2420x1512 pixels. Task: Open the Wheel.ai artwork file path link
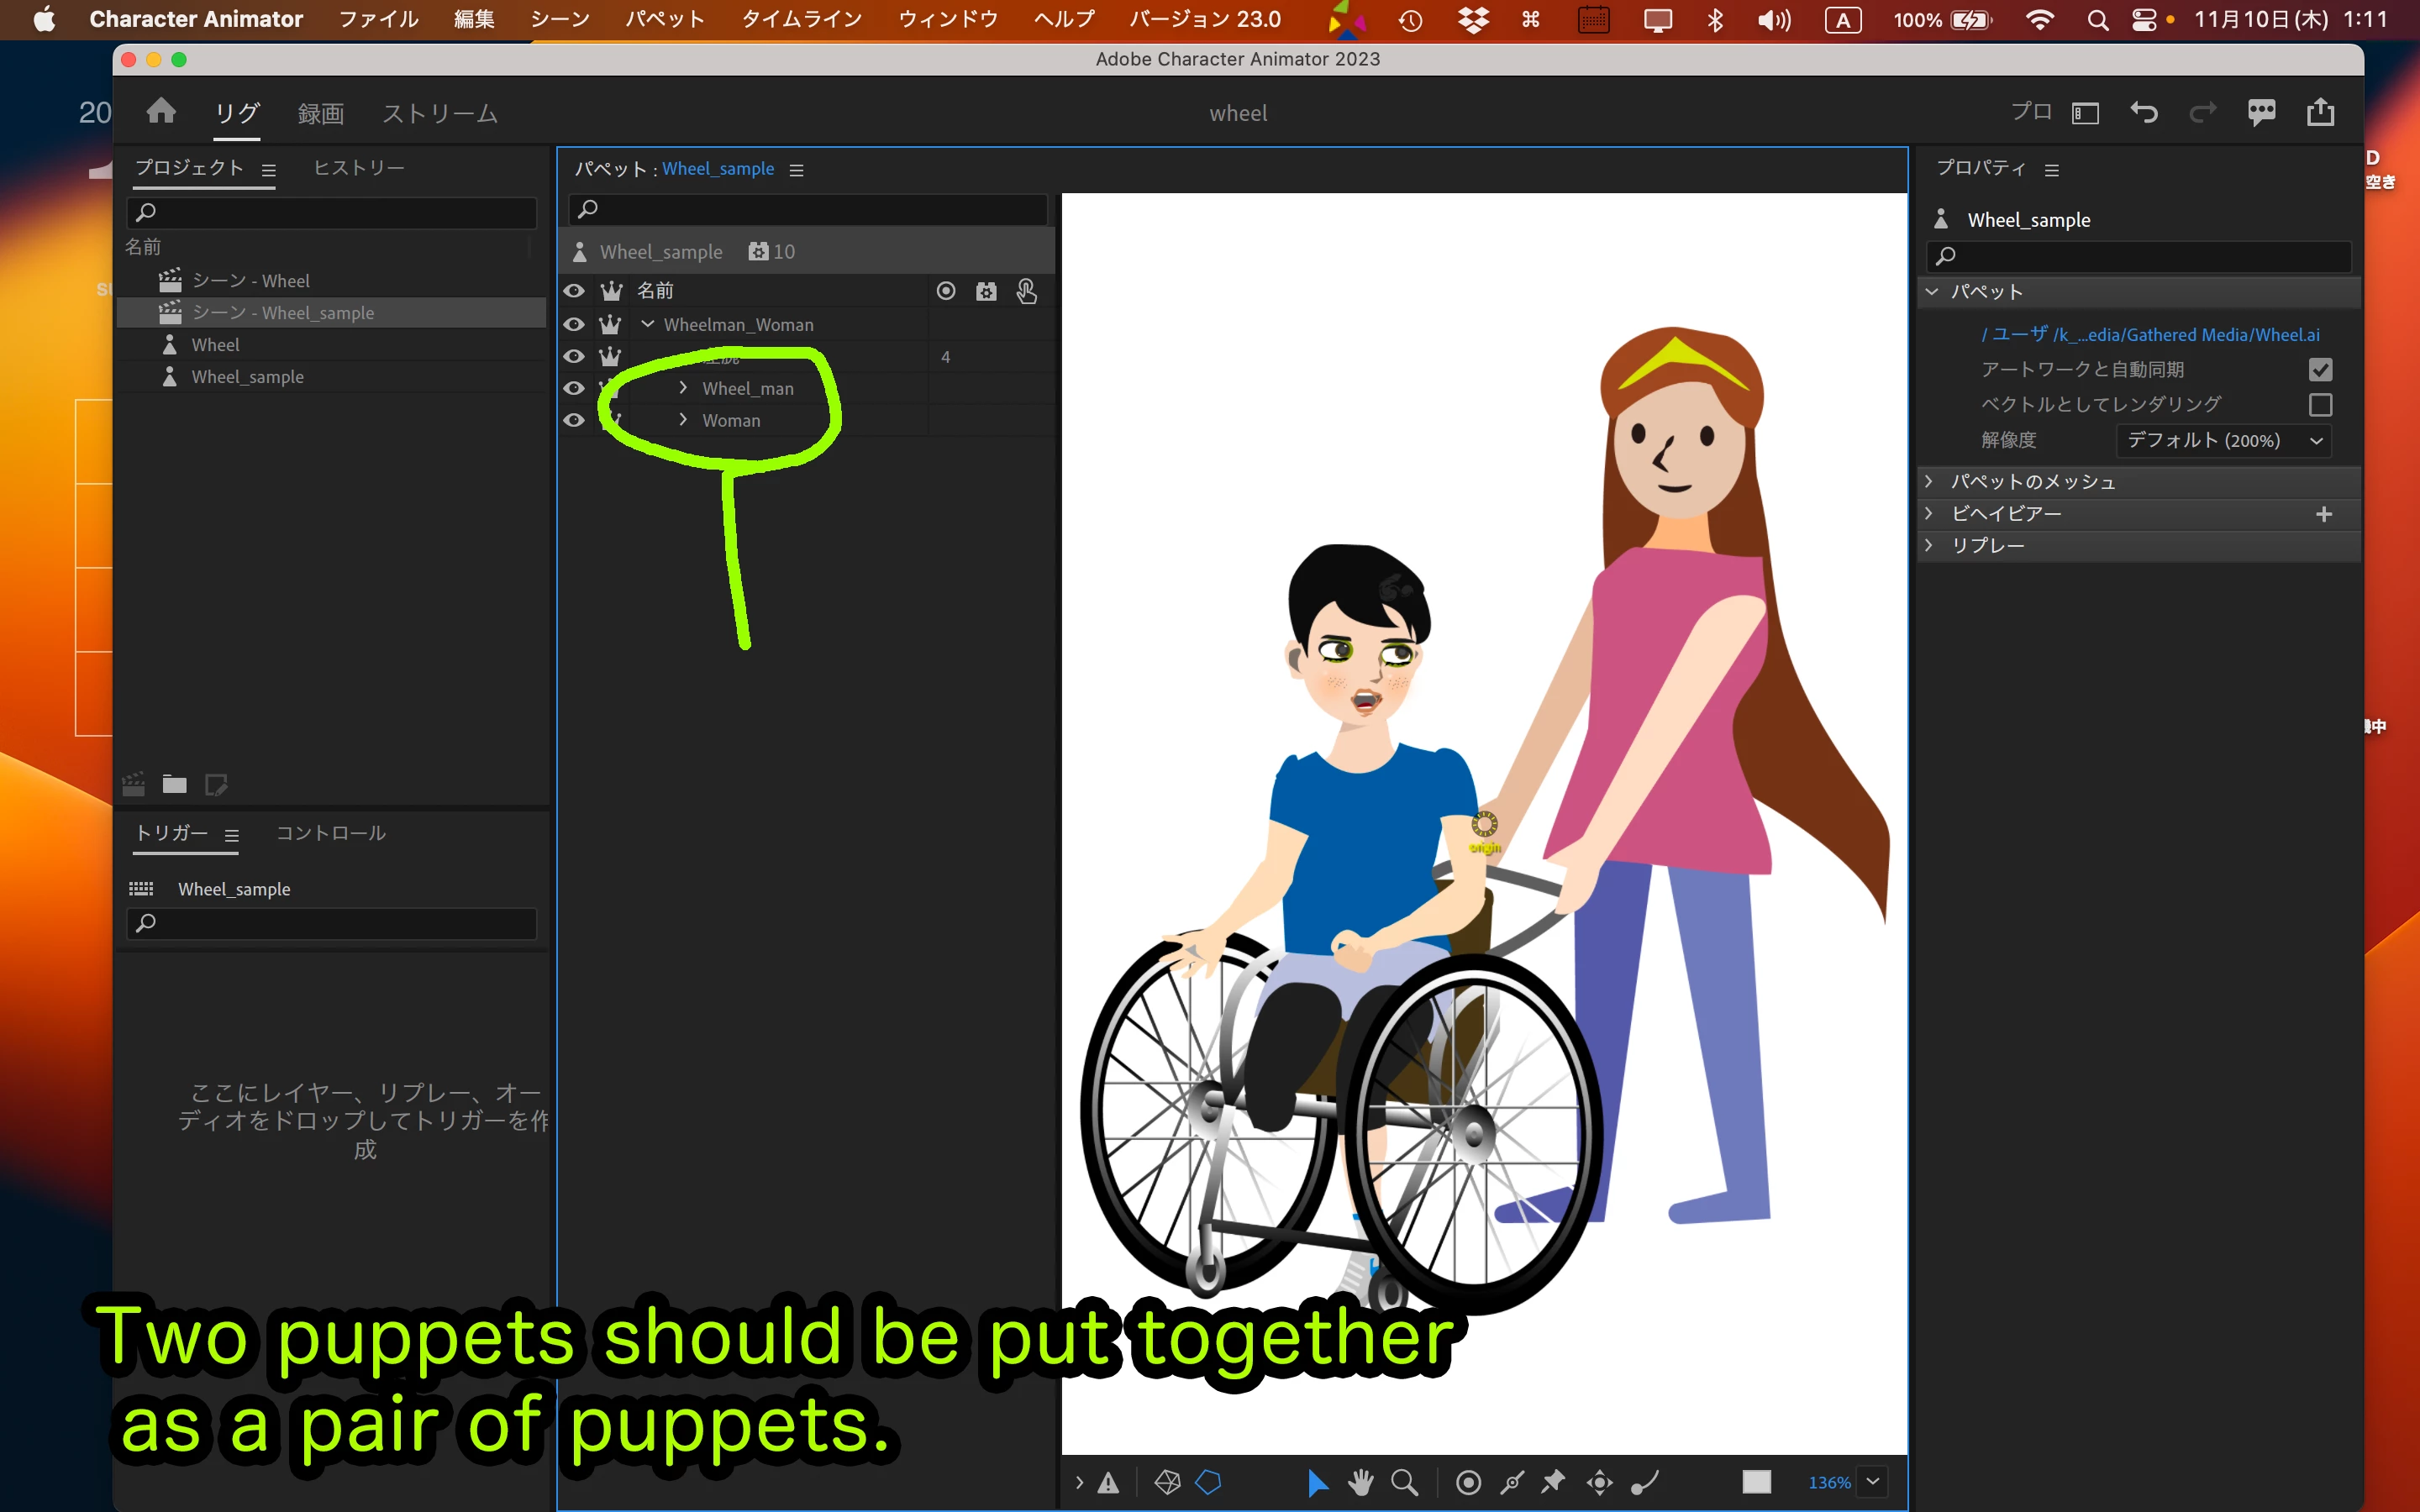2150,335
